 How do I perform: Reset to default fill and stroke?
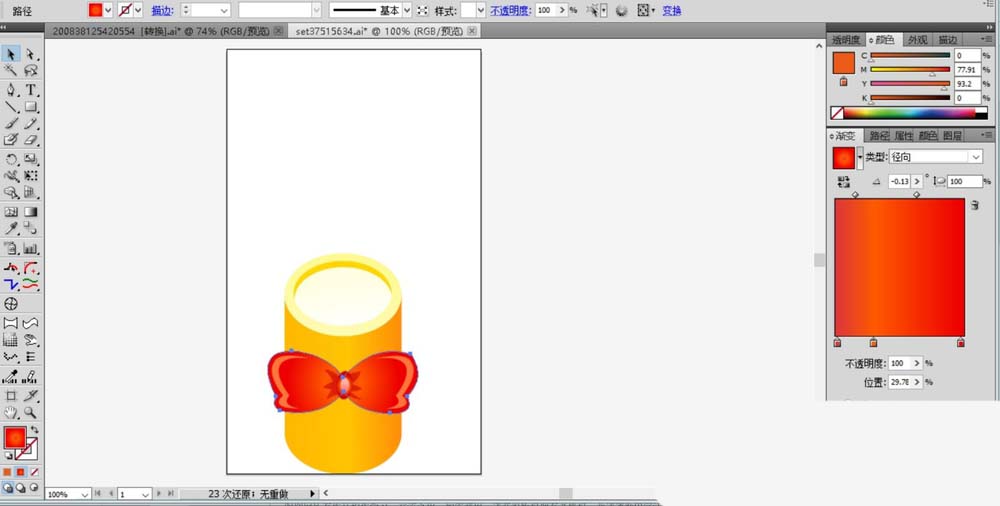coord(8,456)
